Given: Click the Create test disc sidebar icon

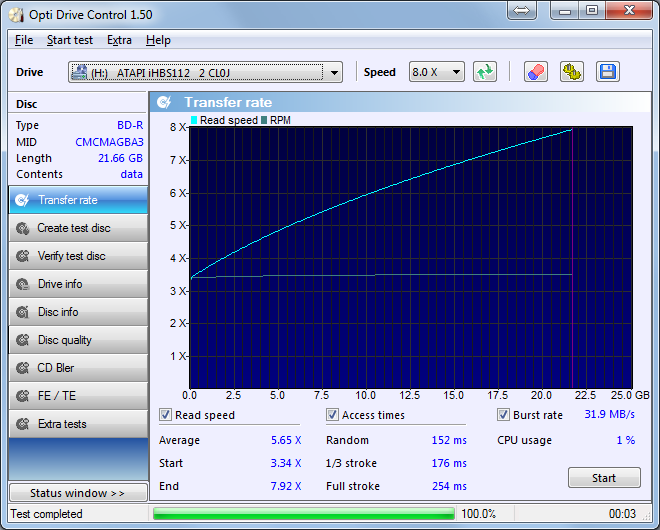Looking at the screenshot, I should point(22,228).
